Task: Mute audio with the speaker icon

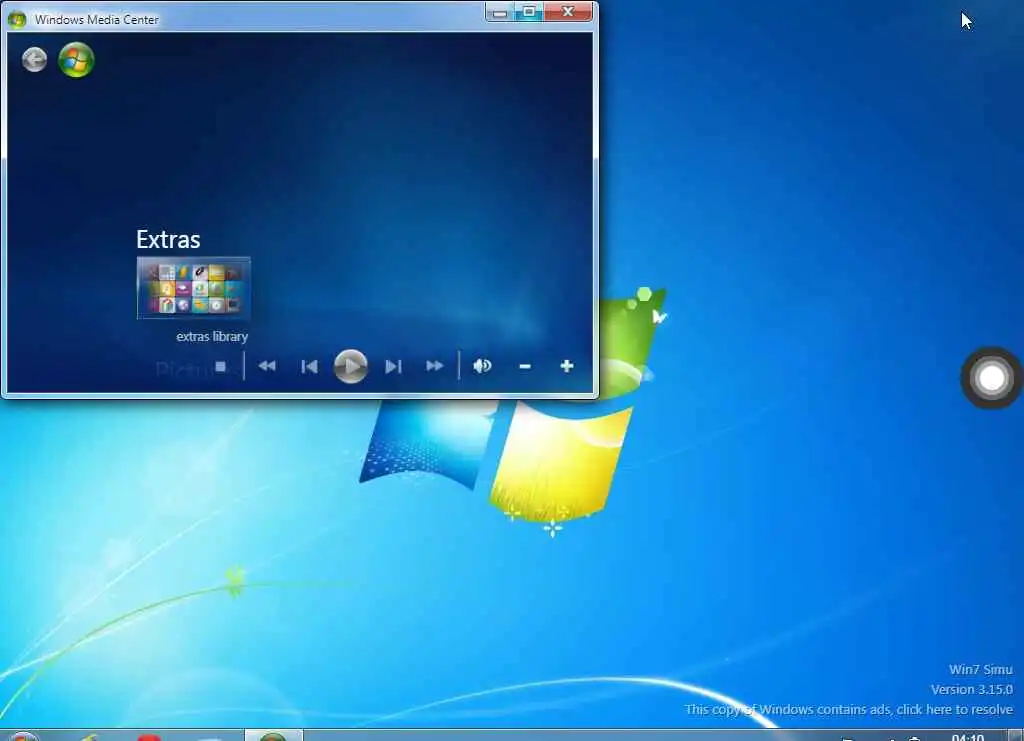Action: (482, 366)
